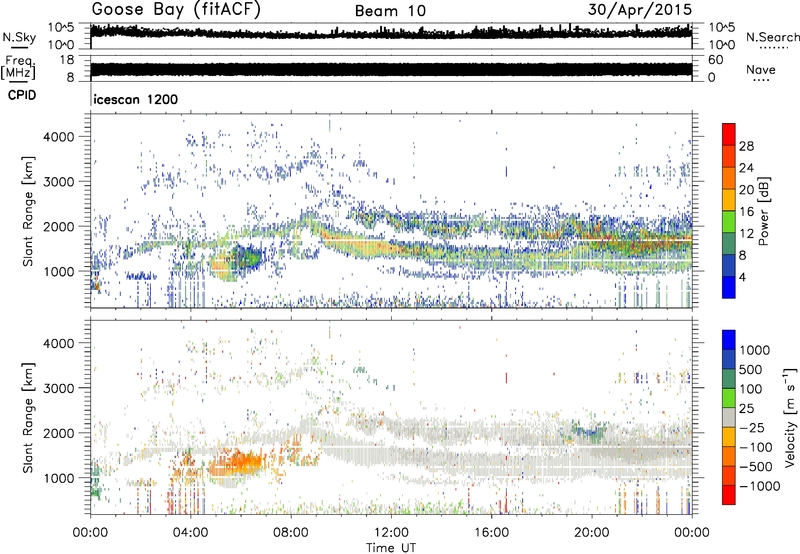Click the 04:00 time tick label
Viewport: 800px width, 554px height.
pyautogui.click(x=190, y=533)
